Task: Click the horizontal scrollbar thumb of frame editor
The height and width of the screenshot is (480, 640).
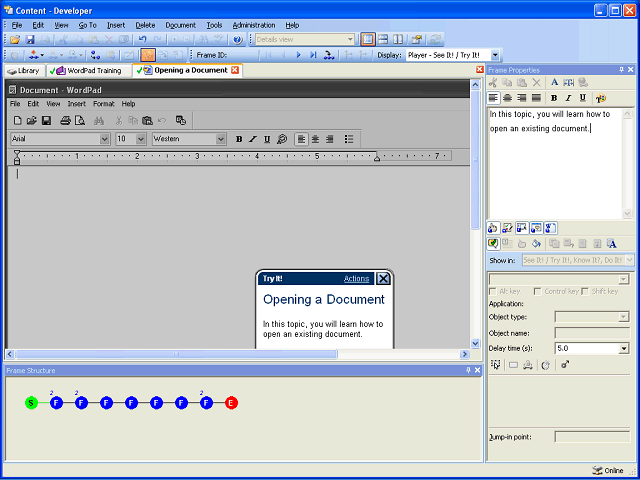Action: pos(176,354)
